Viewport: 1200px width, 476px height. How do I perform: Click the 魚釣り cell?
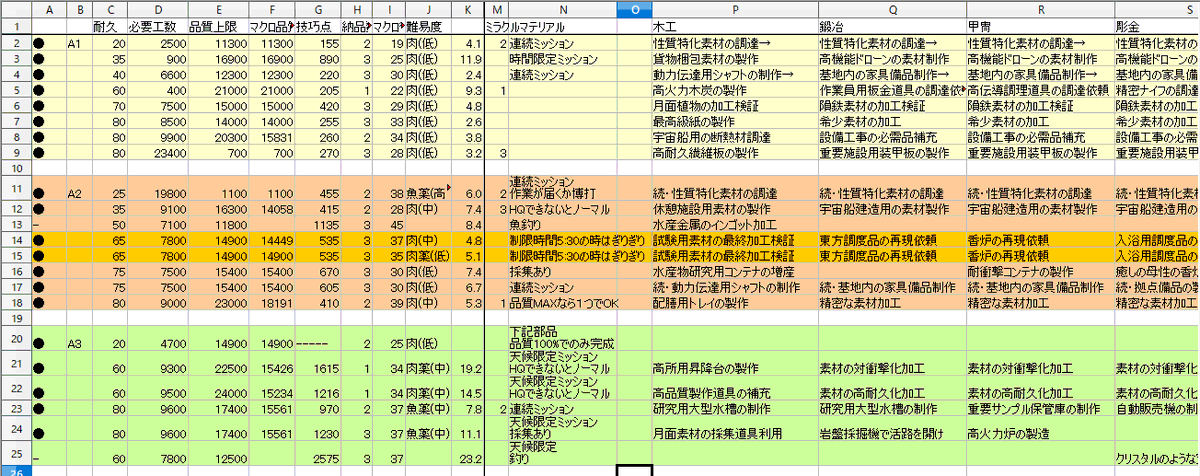coord(563,225)
